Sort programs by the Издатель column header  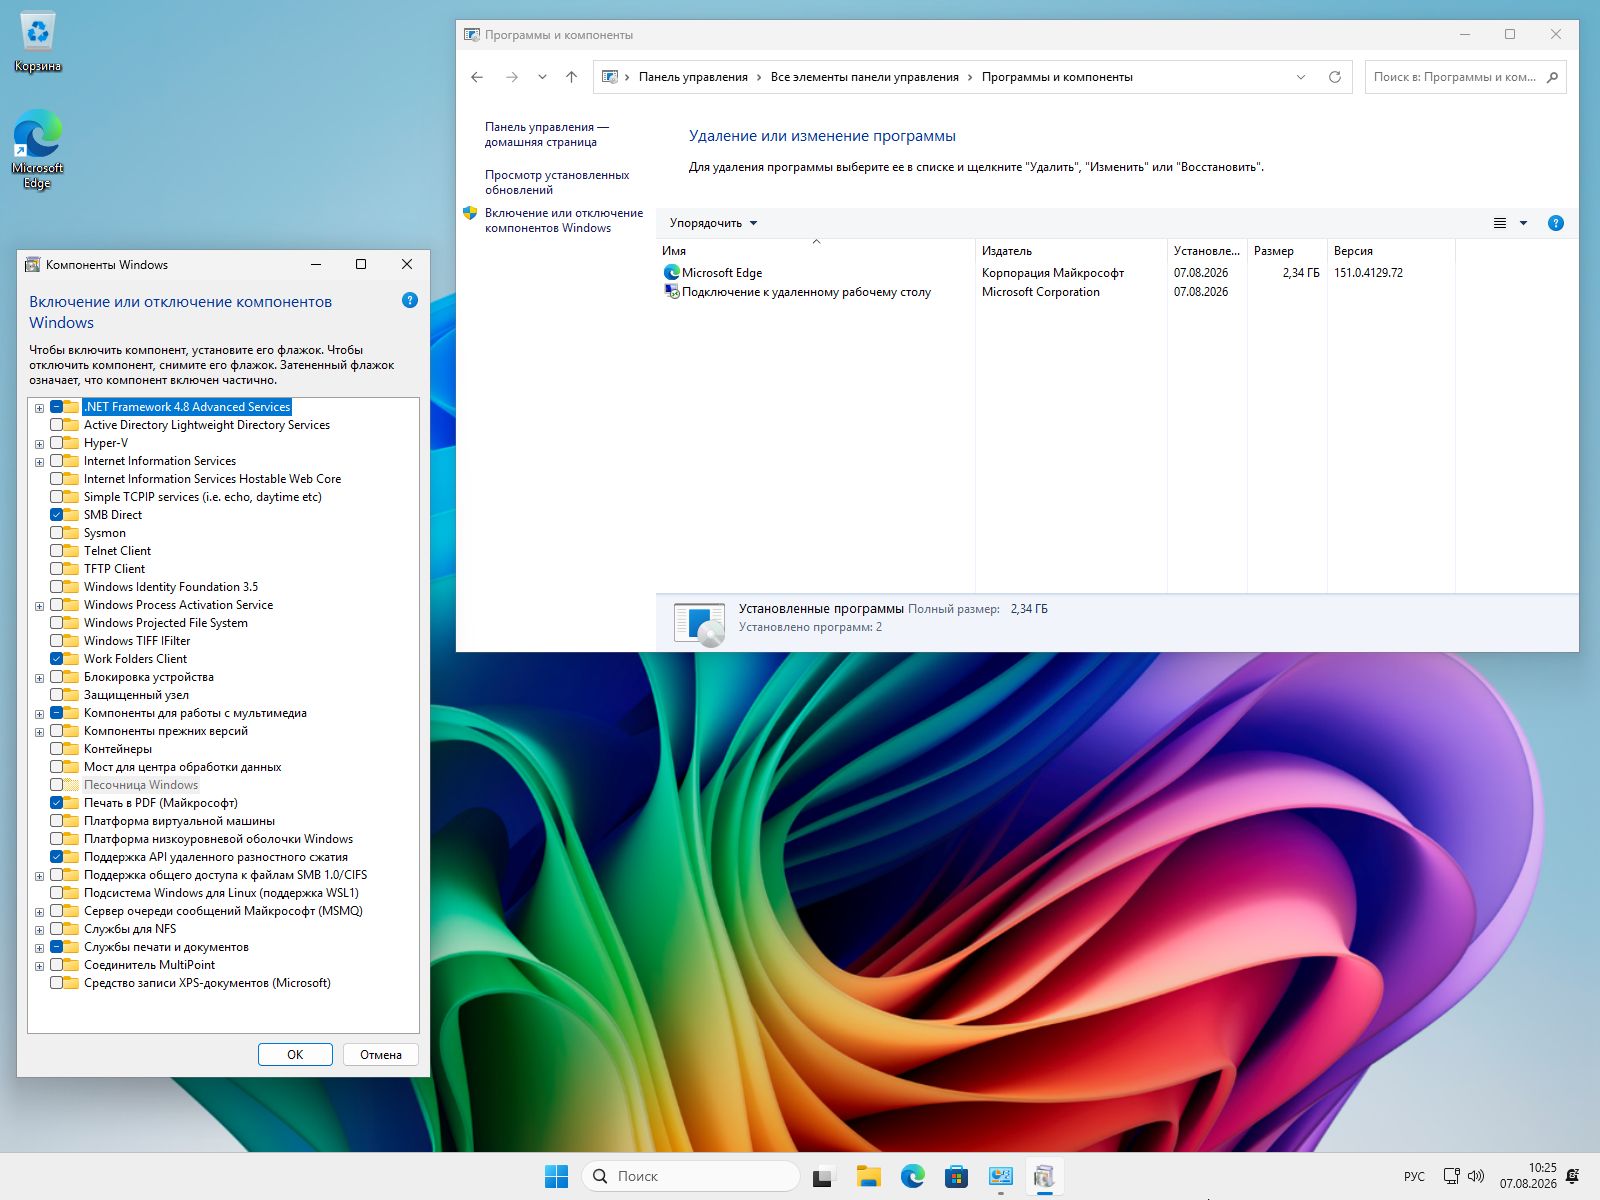point(1072,251)
